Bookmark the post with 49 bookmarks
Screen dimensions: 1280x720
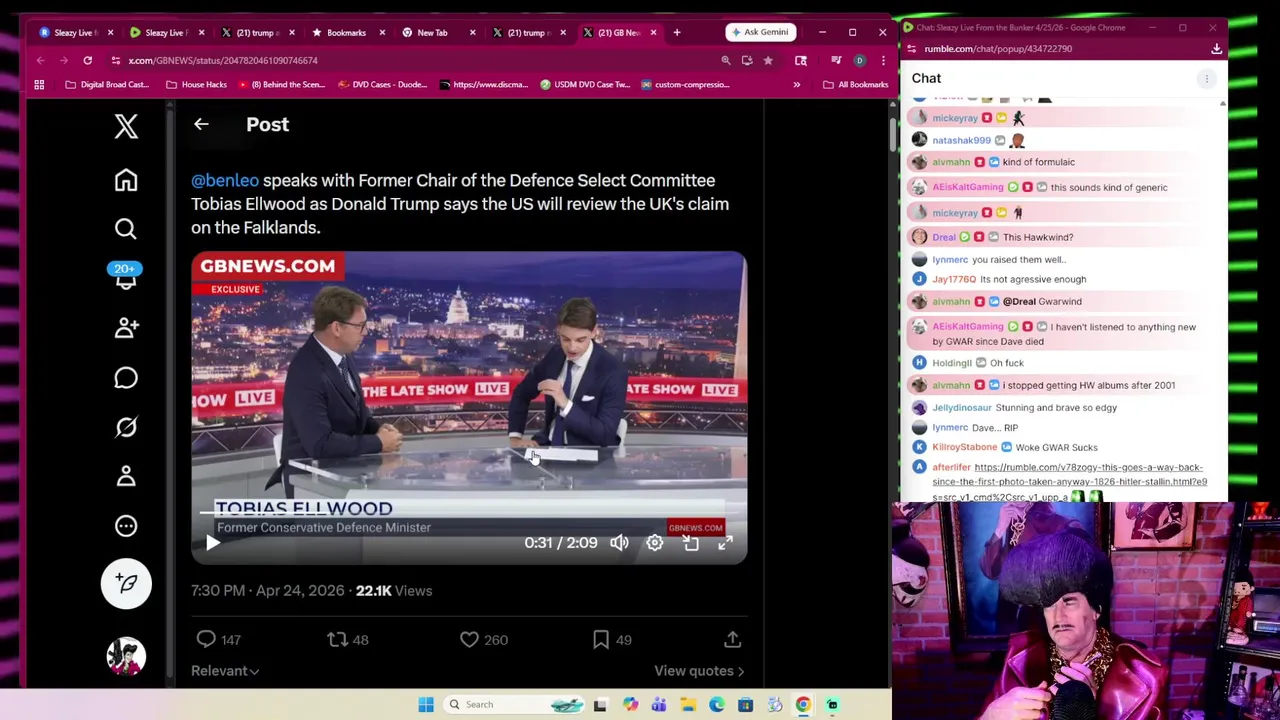(x=611, y=640)
